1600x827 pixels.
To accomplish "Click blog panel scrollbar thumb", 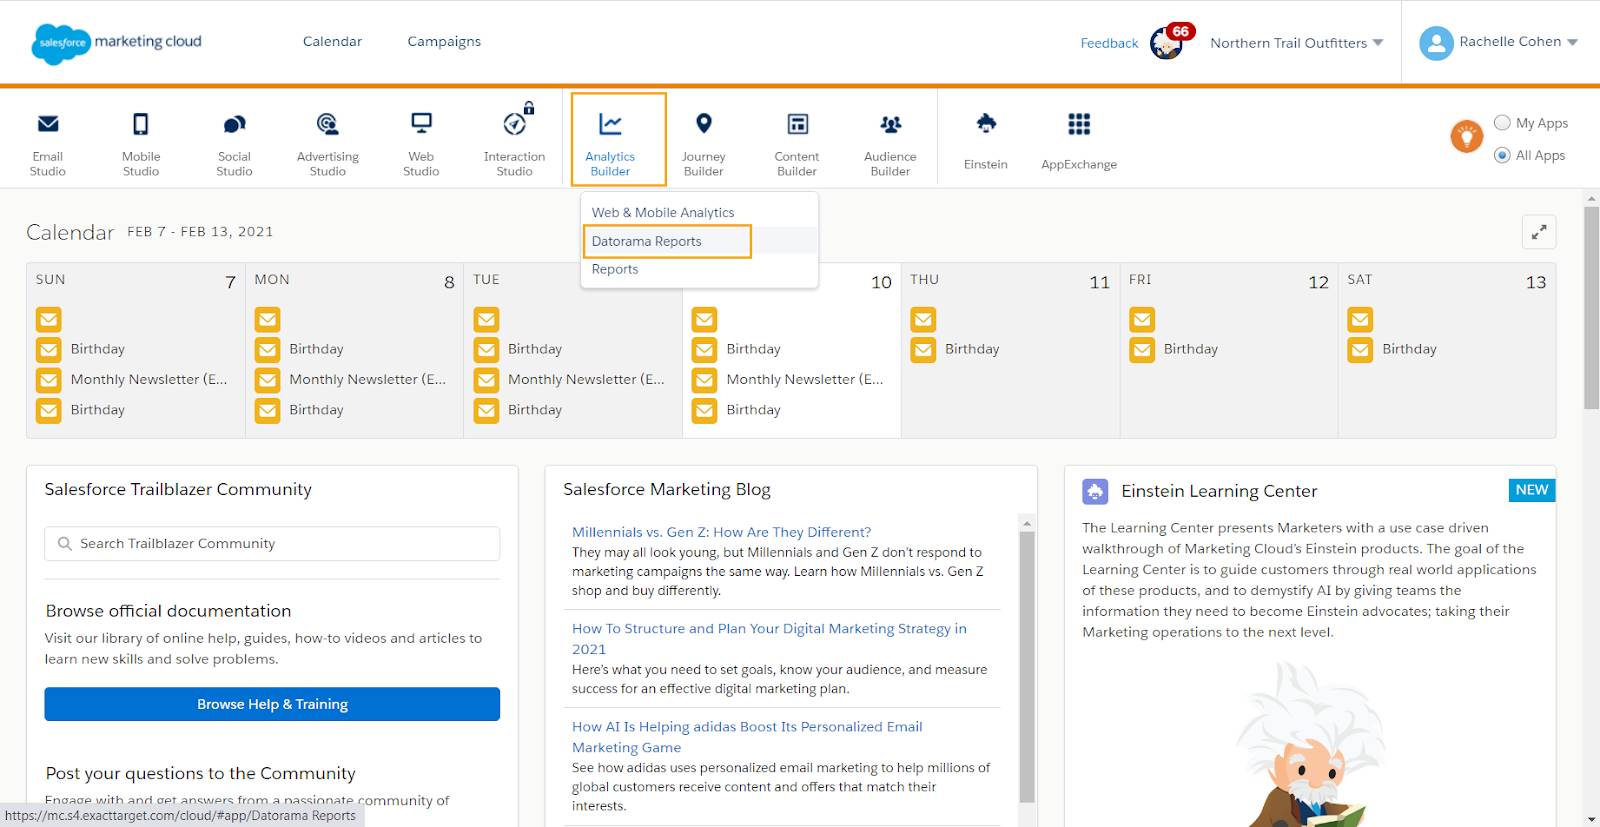I will click(x=1026, y=666).
